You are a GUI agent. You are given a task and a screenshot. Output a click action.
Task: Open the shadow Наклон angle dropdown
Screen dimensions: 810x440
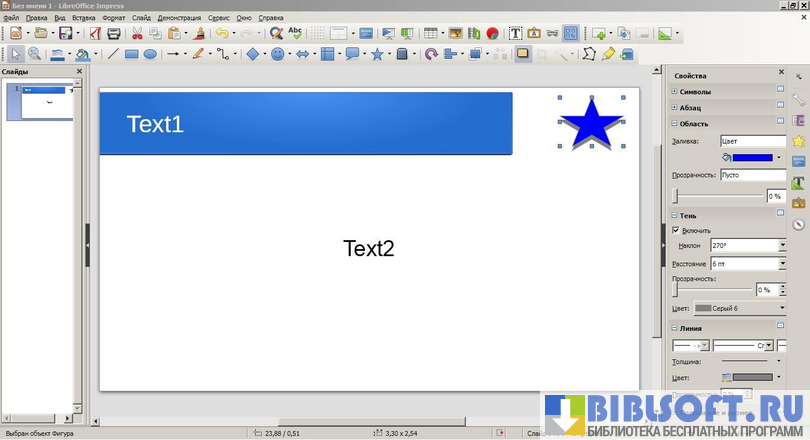[781, 245]
